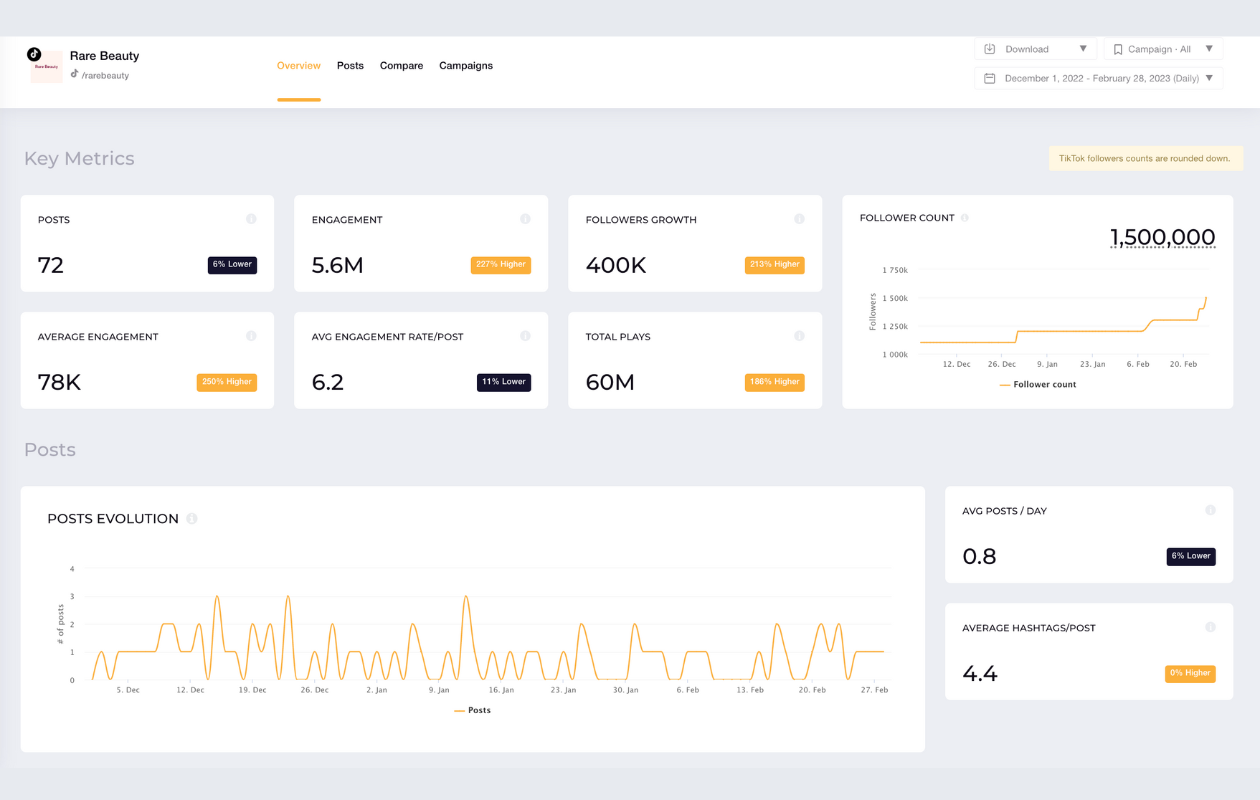Image resolution: width=1260 pixels, height=800 pixels.
Task: Click the 250% Higher badge on AVERAGE ENGAGEMENT
Action: pos(227,382)
